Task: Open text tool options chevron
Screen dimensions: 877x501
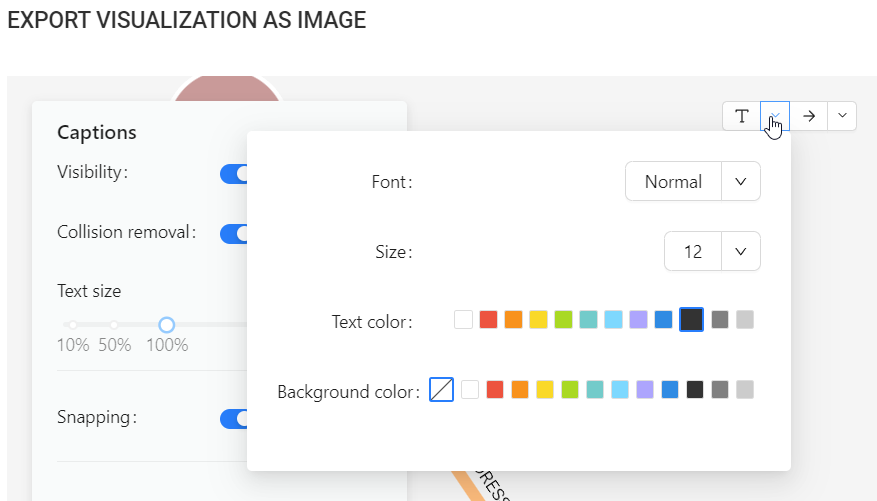Action: (x=775, y=116)
